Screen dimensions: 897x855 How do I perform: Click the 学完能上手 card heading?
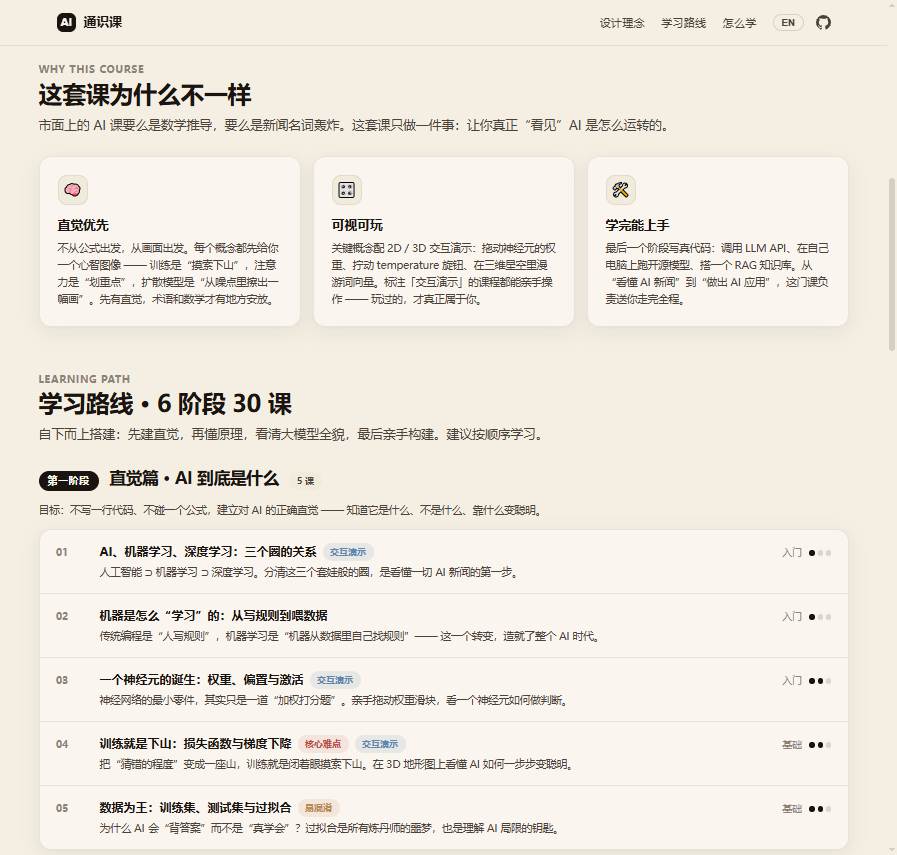tap(637, 225)
